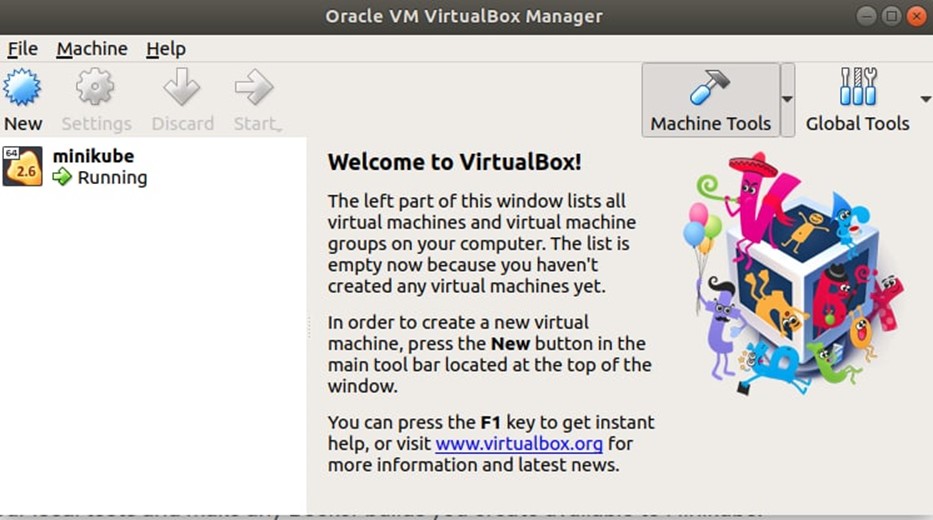
Task: Click the Oracle VM VirtualBox Manager title
Action: [x=464, y=16]
